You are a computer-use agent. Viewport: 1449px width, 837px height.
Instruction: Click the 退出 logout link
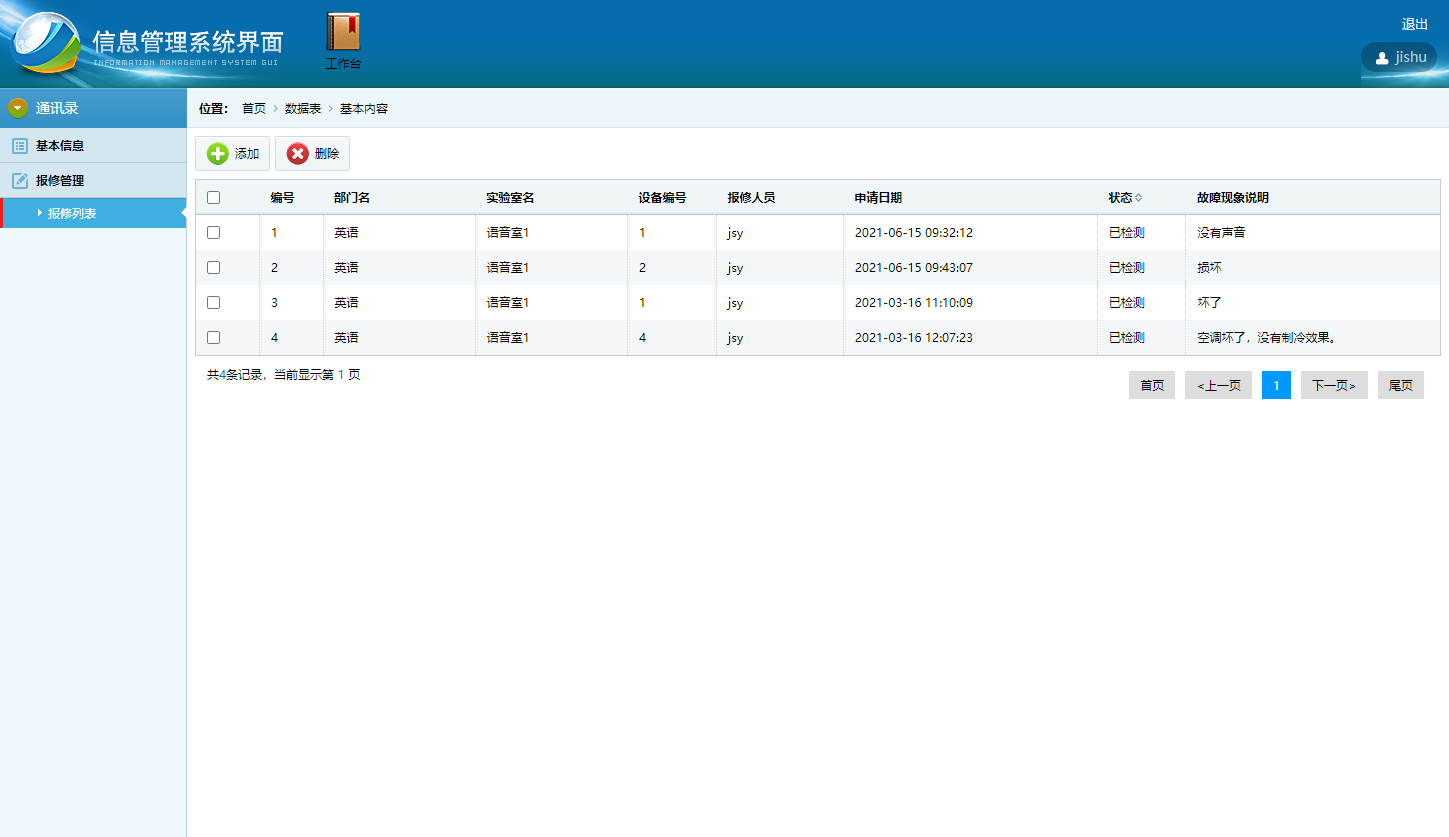tap(1414, 25)
